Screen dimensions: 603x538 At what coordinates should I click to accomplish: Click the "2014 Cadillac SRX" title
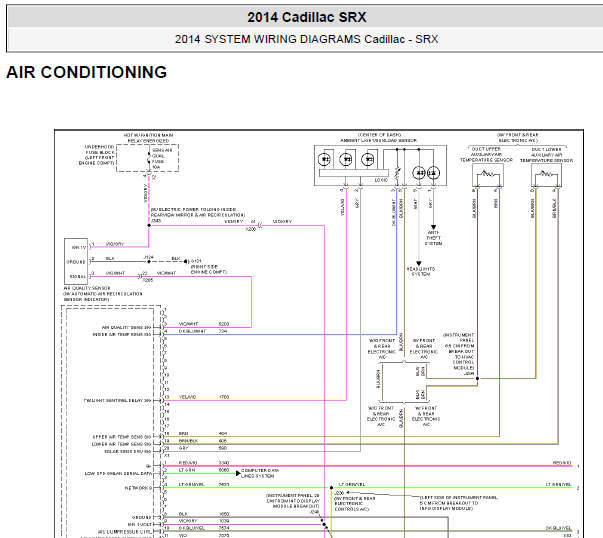(306, 17)
